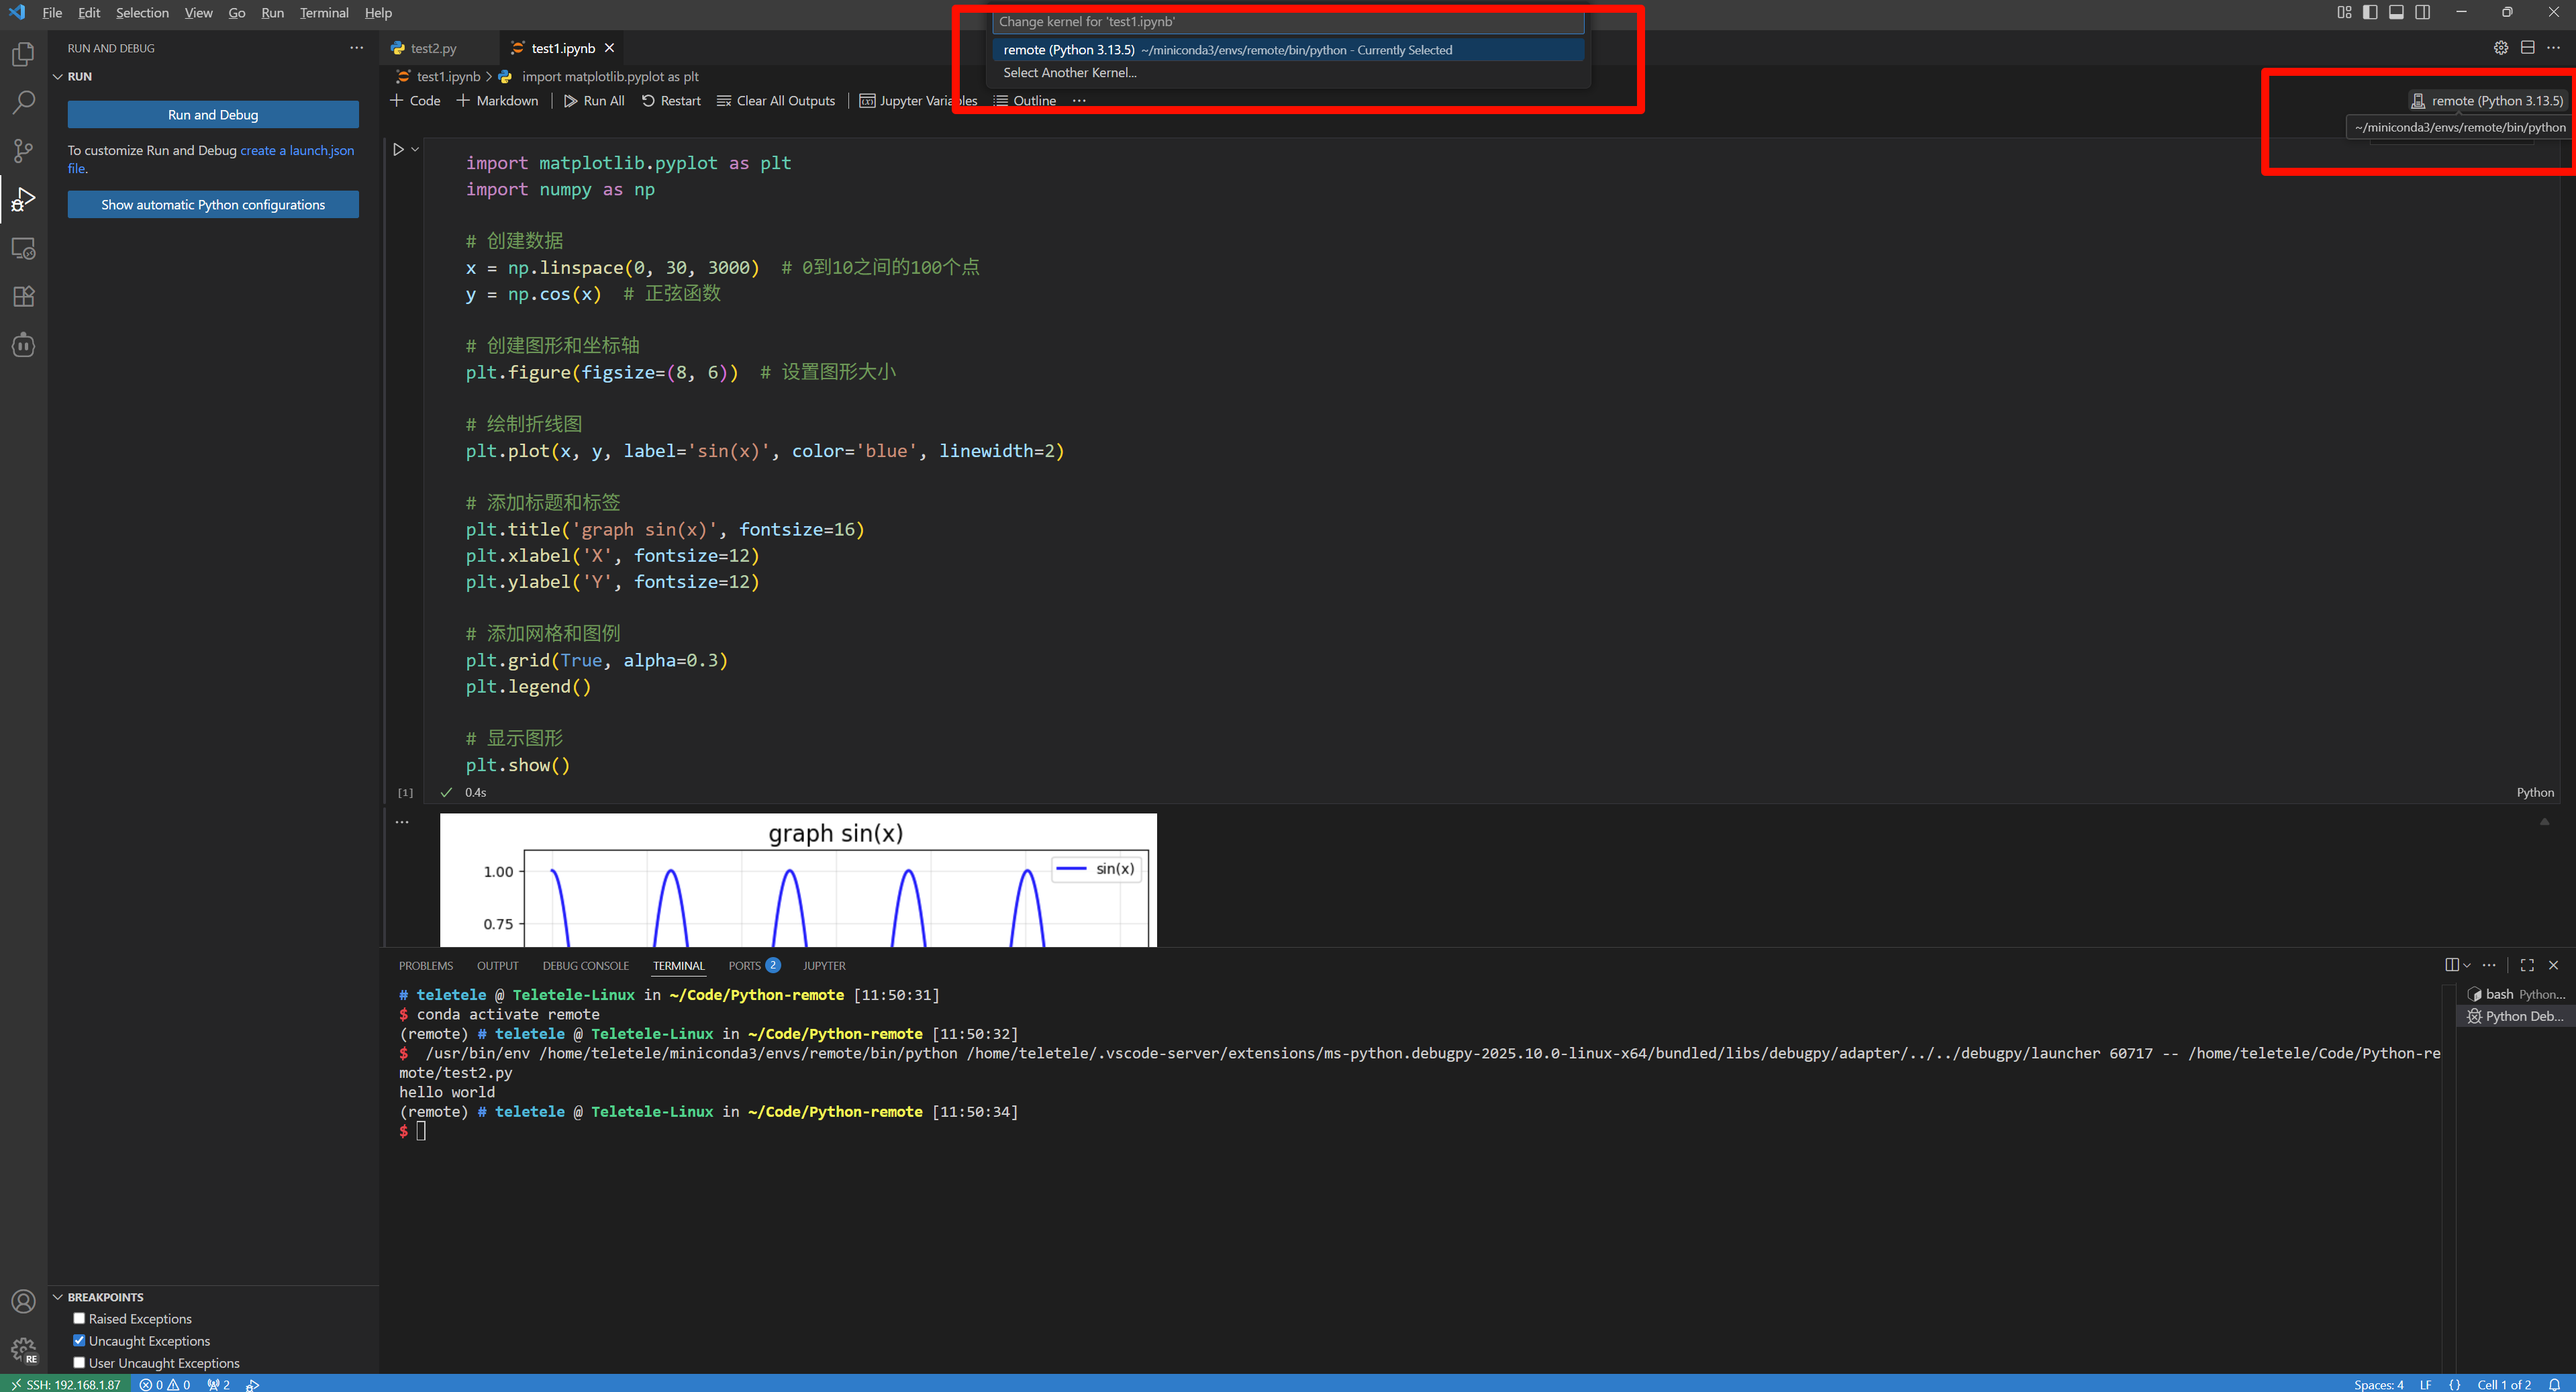The image size is (2576, 1392).
Task: Clear All Outputs in the notebook
Action: (x=776, y=101)
